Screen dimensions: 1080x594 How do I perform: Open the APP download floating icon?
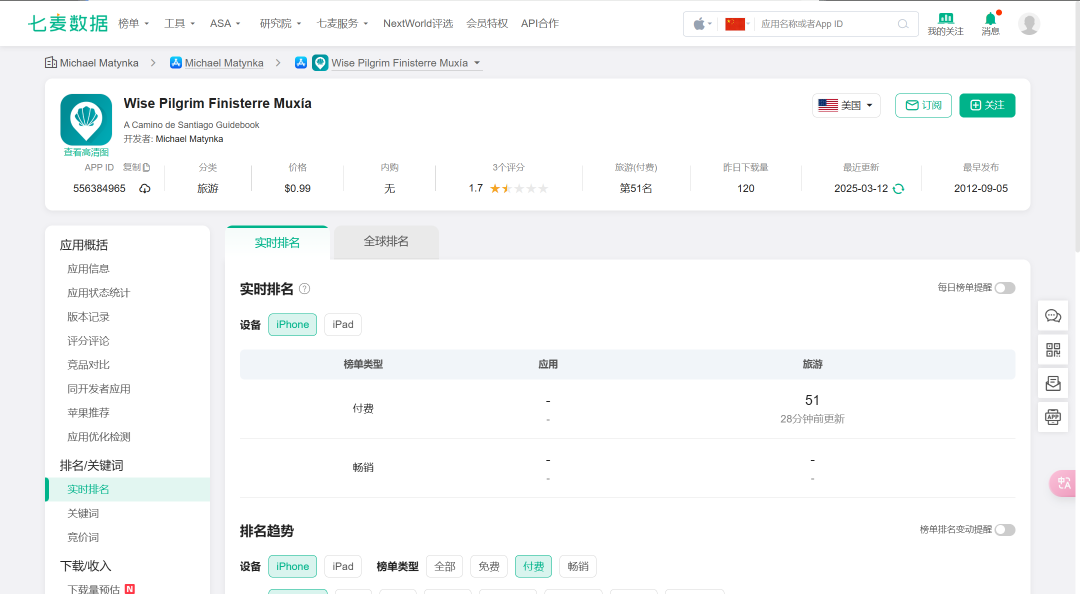[1053, 417]
